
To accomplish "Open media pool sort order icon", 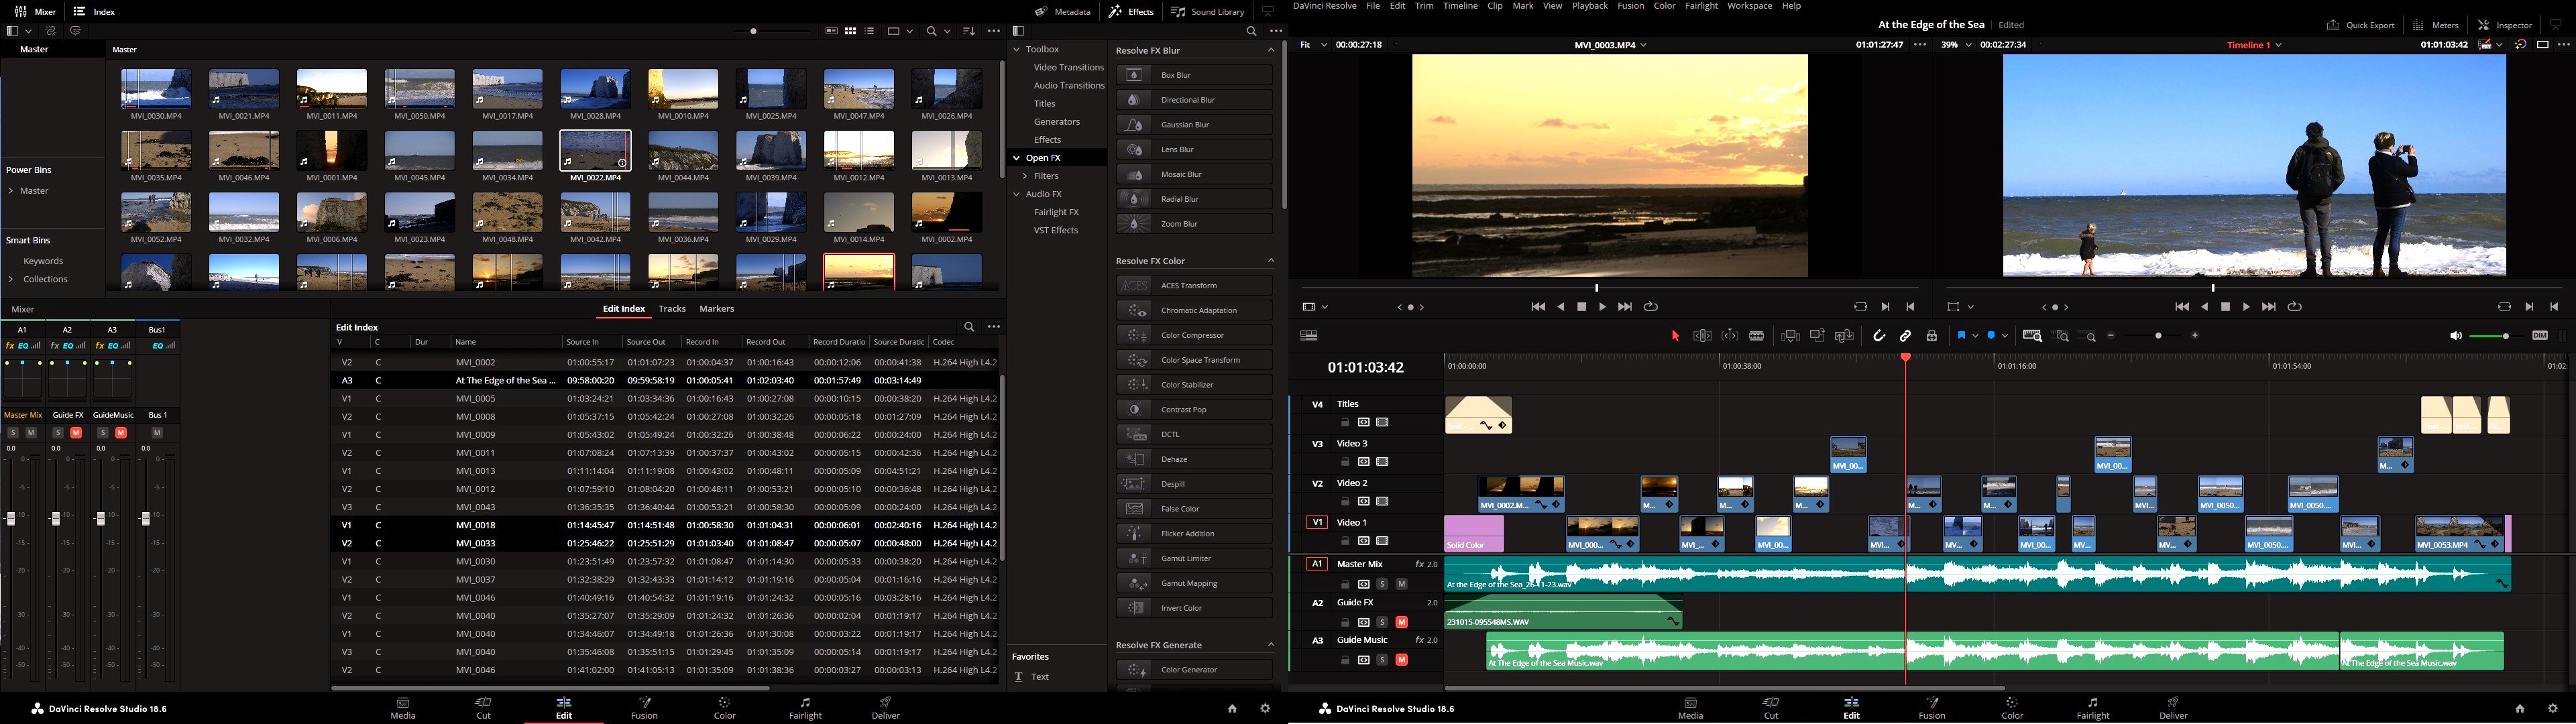I will tap(968, 31).
